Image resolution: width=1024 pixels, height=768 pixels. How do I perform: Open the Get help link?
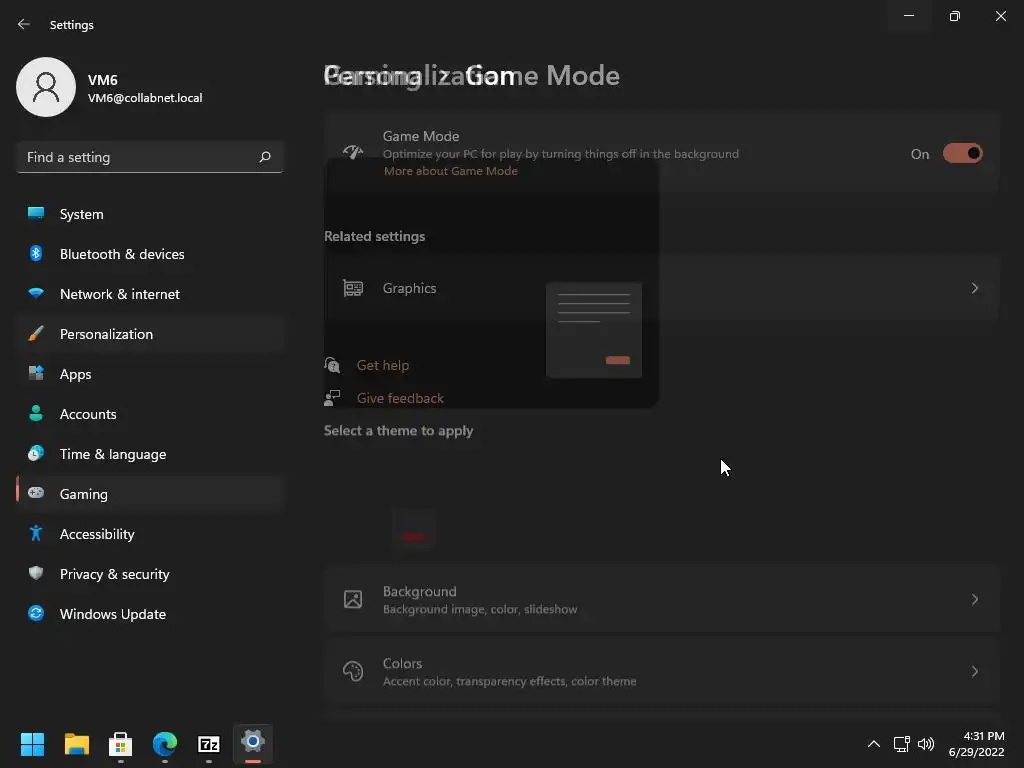[383, 365]
